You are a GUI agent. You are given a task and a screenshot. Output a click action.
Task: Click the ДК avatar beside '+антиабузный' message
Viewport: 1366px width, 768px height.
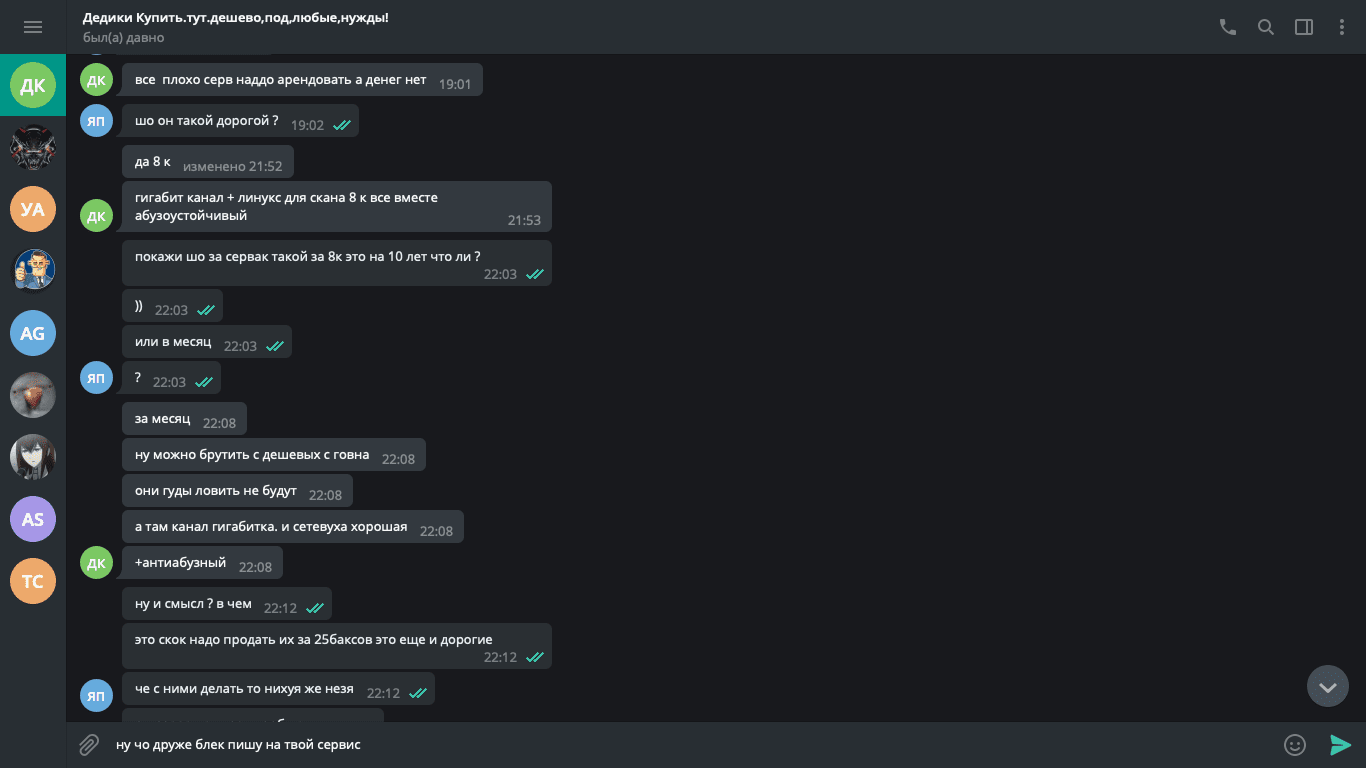pos(96,563)
